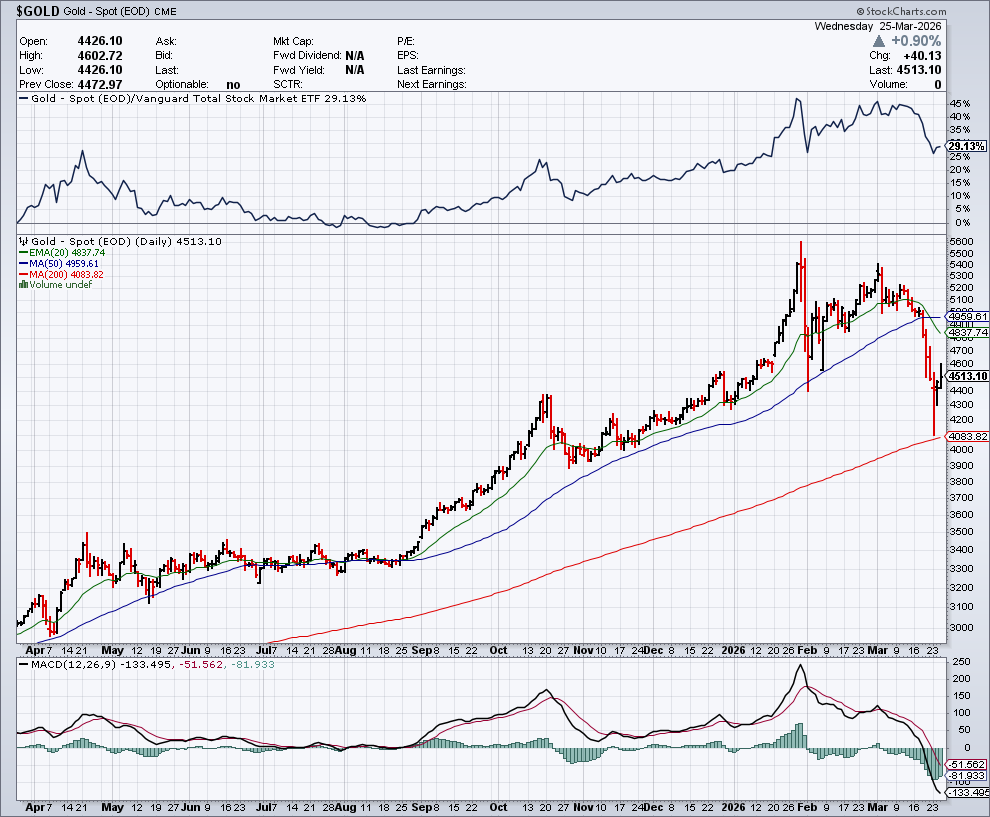This screenshot has height=817, width=990.
Task: Click the red MA(200) legend line marker
Action: [x=23, y=274]
